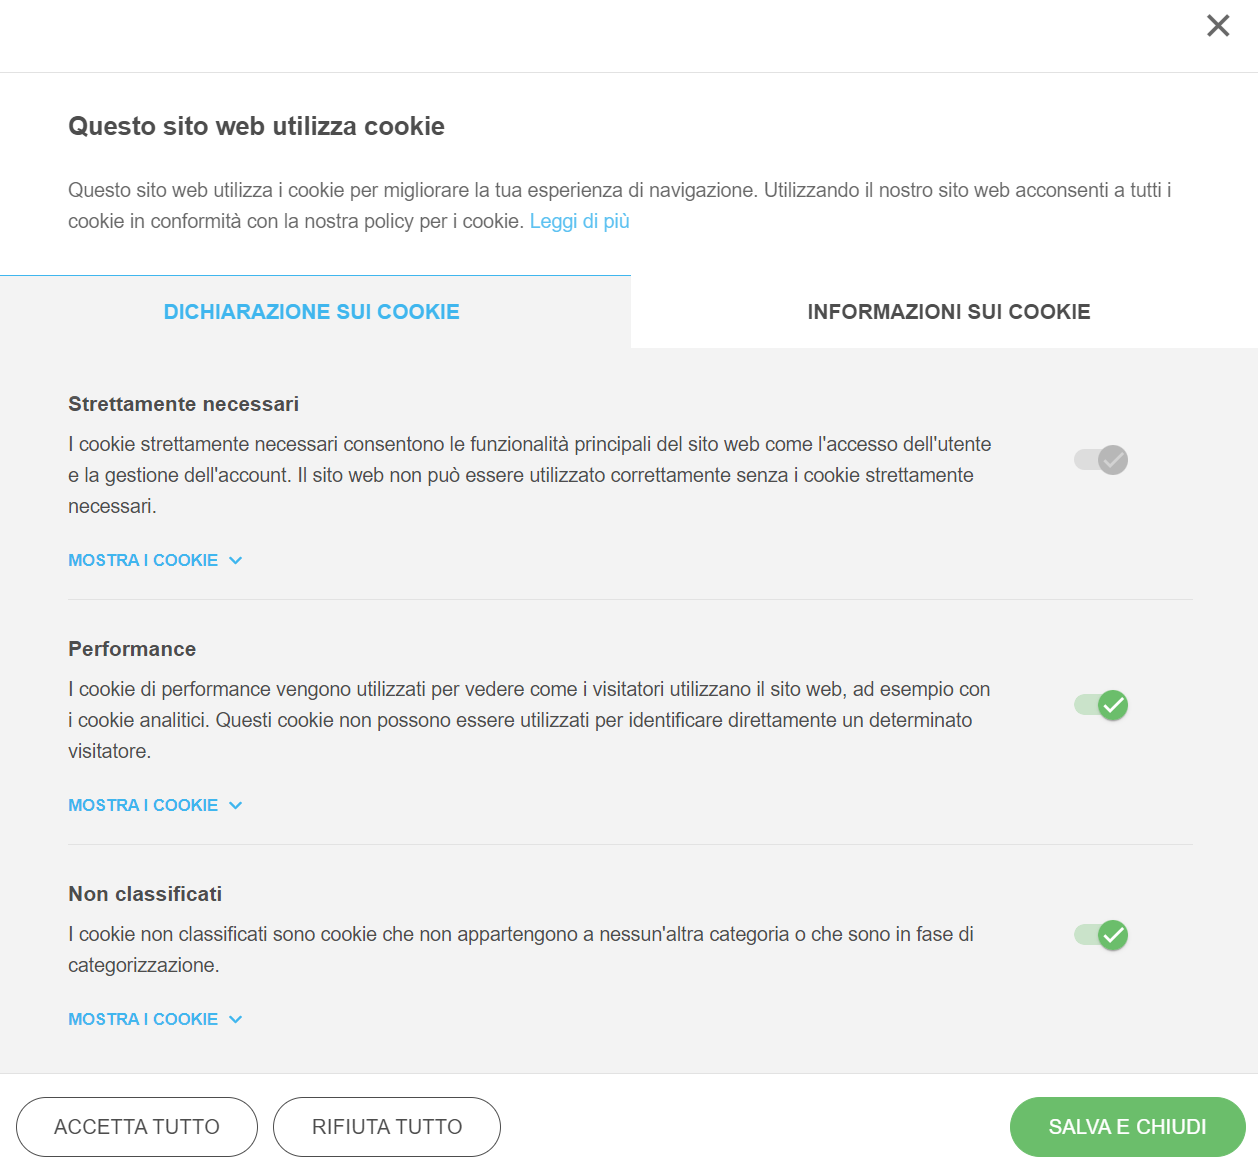Click the unclassified cookies description text

[520, 949]
